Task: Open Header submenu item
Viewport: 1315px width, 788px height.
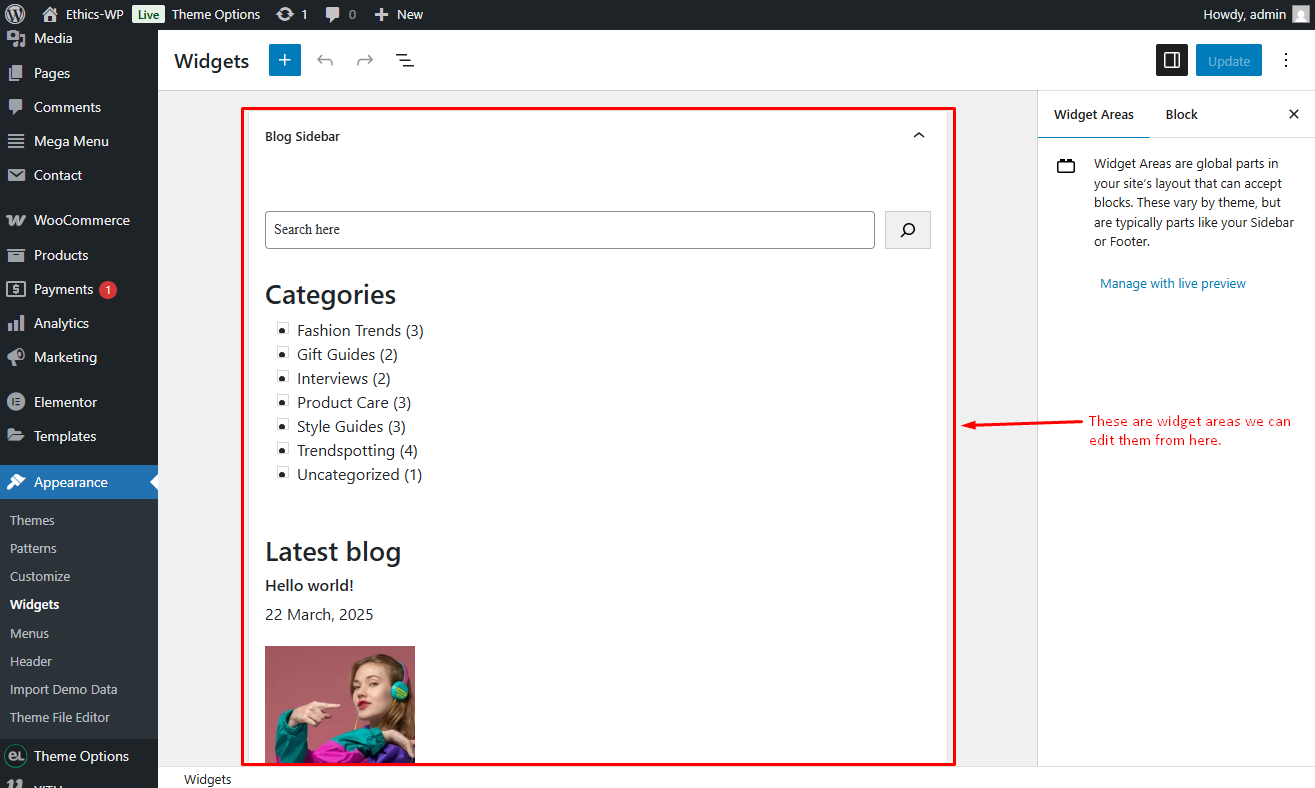Action: click(31, 661)
